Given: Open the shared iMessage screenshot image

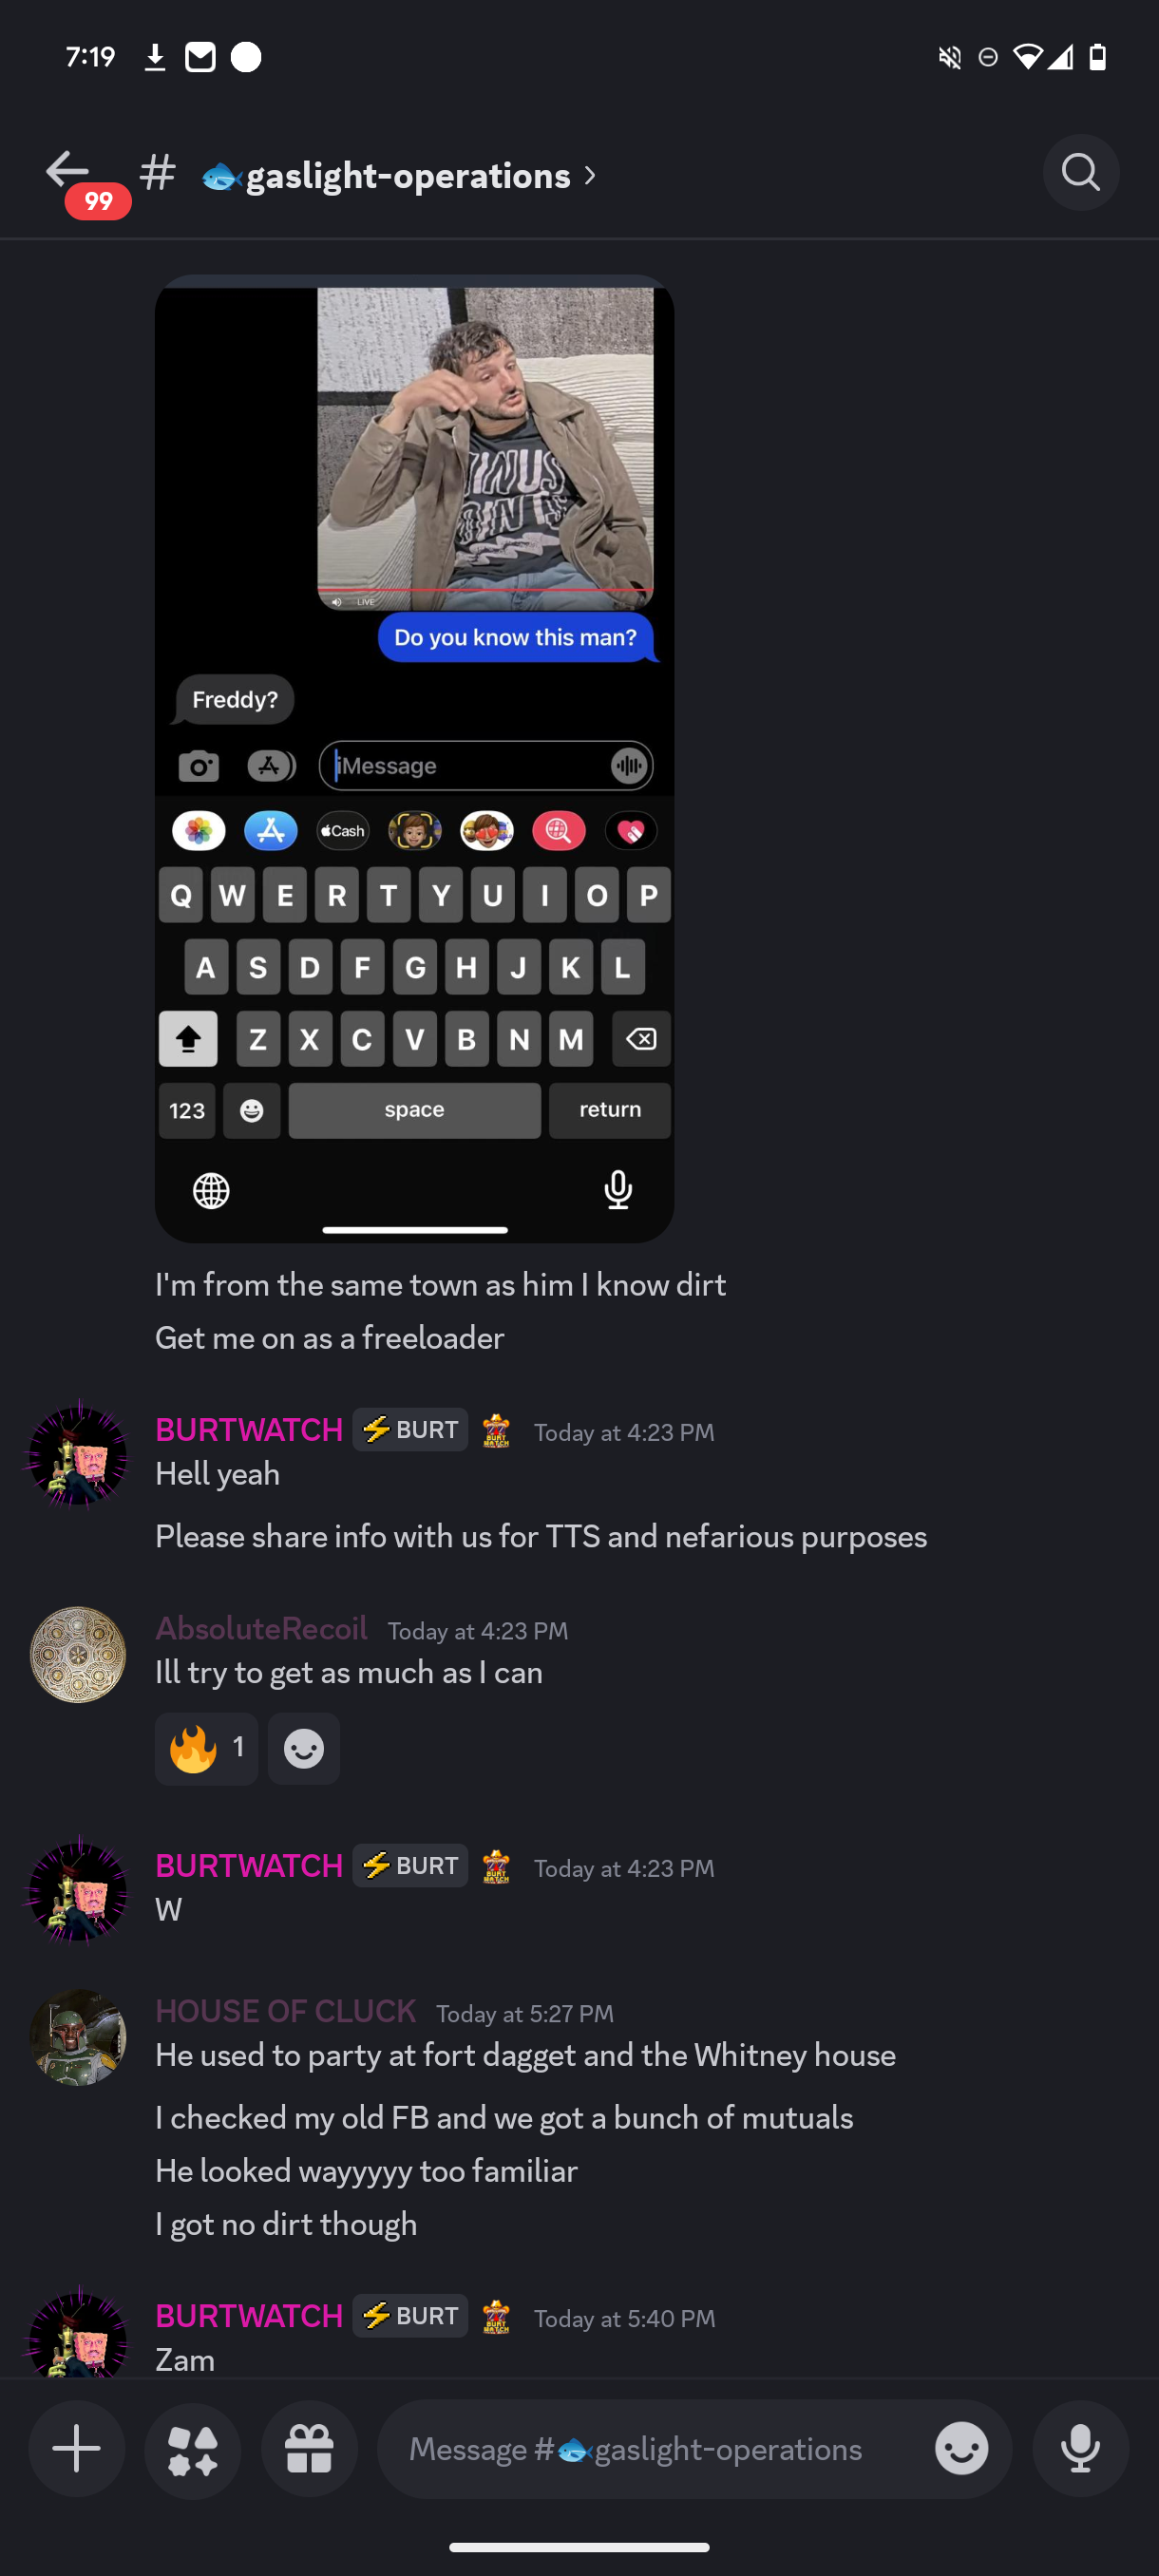Looking at the screenshot, I should [414, 758].
